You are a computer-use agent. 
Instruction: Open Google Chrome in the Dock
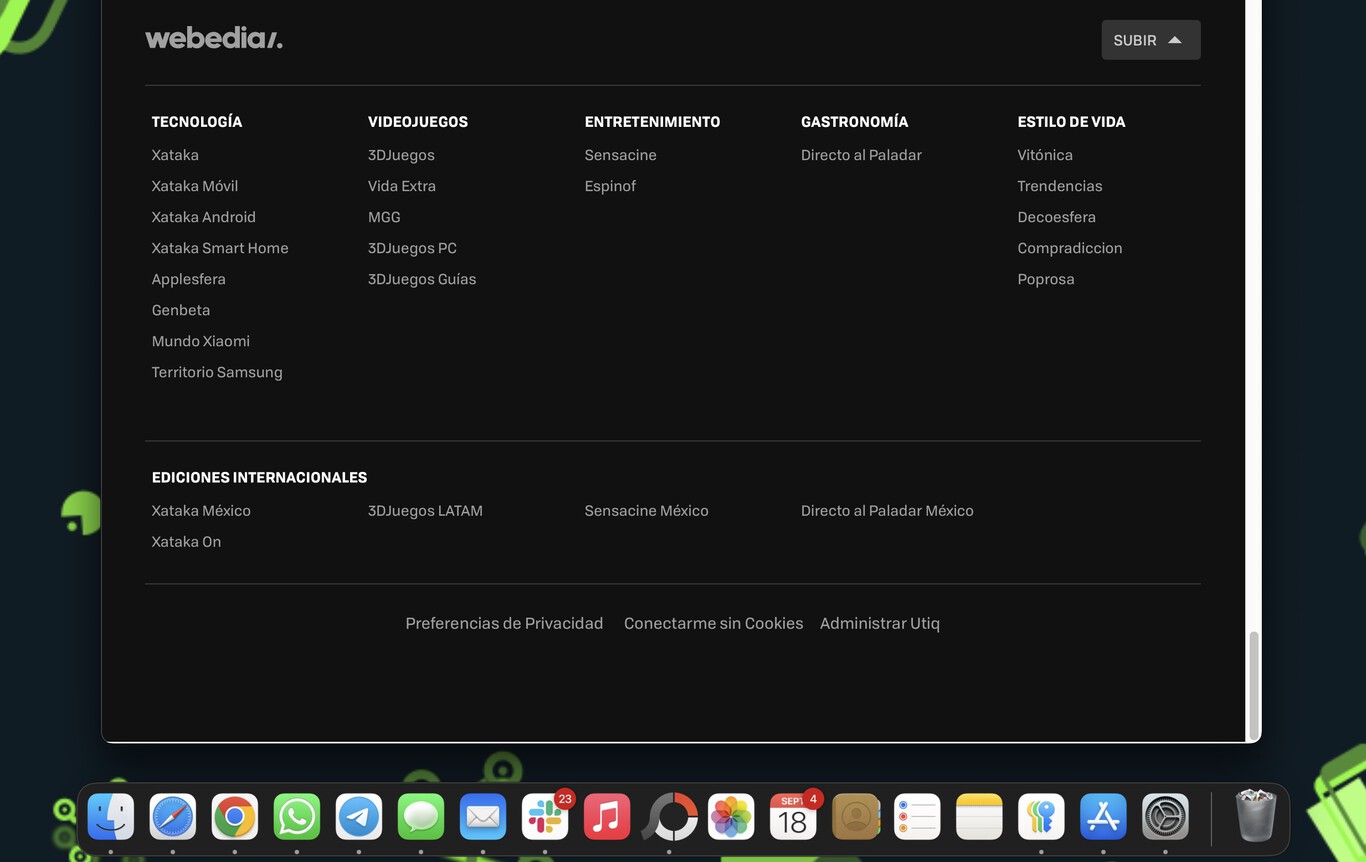(x=235, y=817)
